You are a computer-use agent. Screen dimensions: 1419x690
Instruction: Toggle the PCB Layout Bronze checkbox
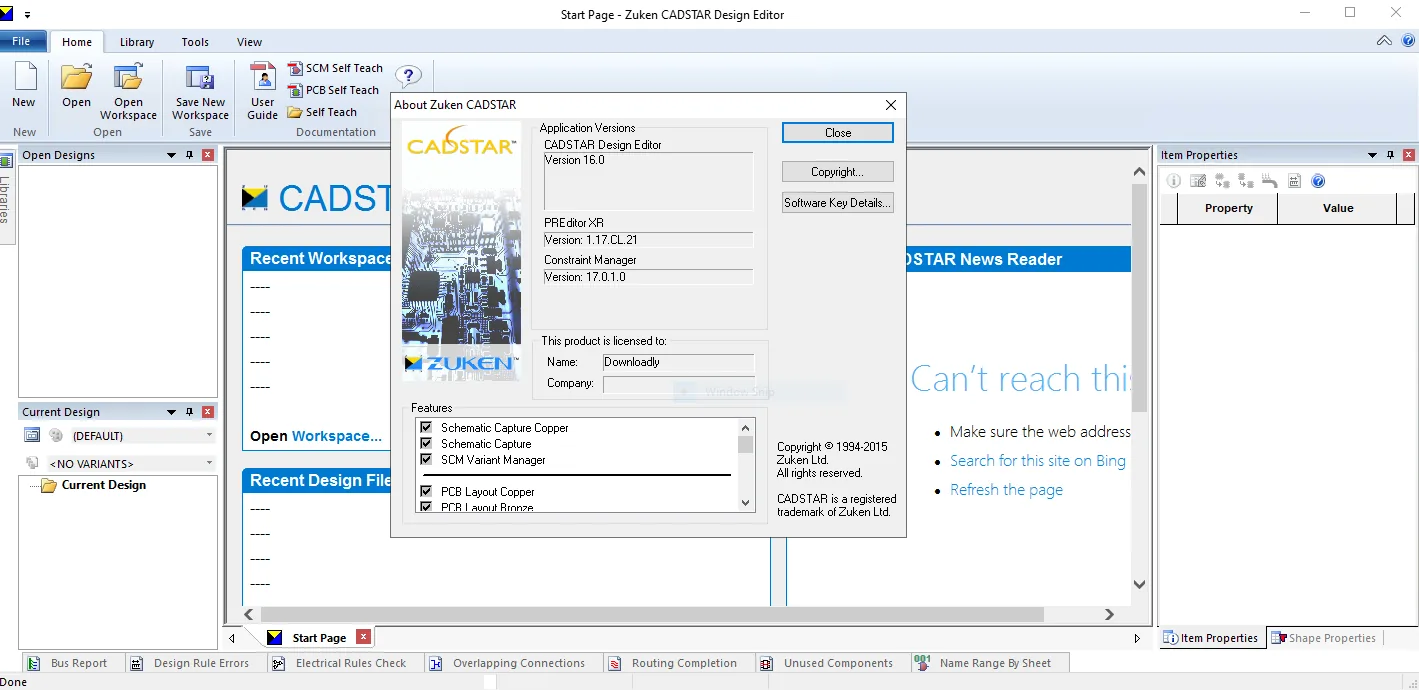pyautogui.click(x=426, y=507)
